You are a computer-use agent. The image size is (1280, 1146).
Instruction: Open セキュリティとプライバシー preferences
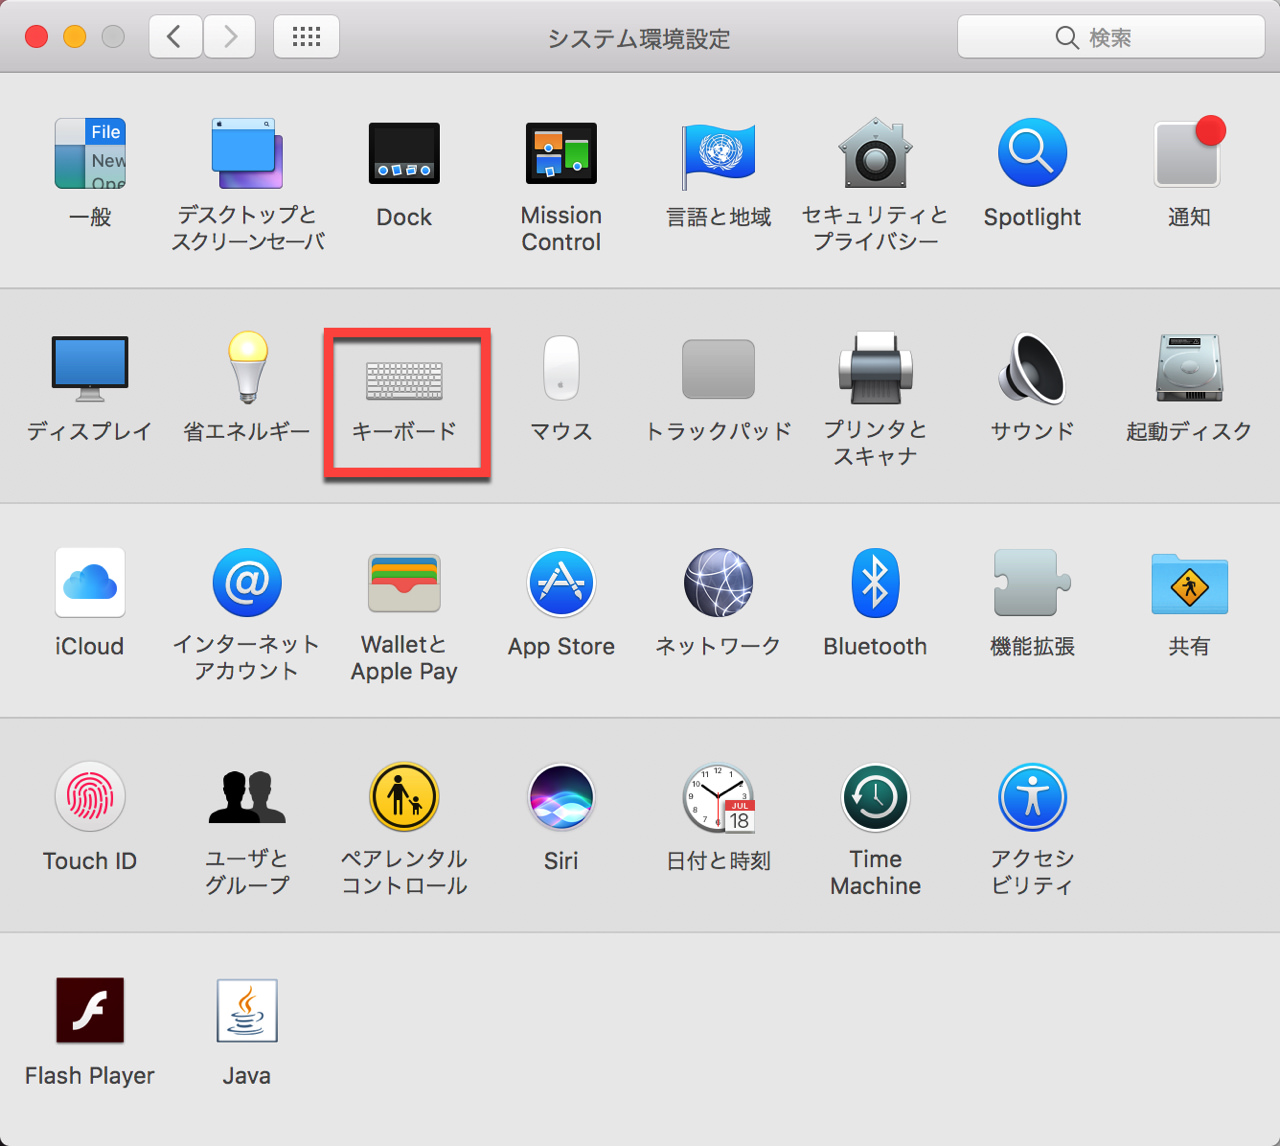click(875, 154)
